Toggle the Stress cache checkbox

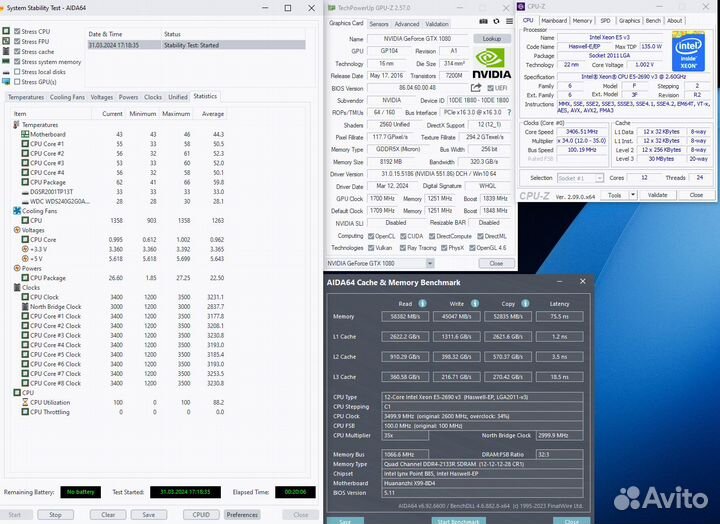point(17,51)
